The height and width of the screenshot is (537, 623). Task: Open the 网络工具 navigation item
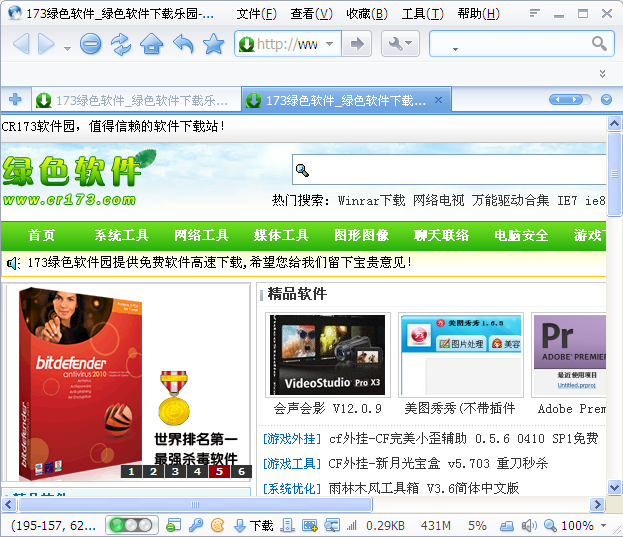pyautogui.click(x=201, y=235)
